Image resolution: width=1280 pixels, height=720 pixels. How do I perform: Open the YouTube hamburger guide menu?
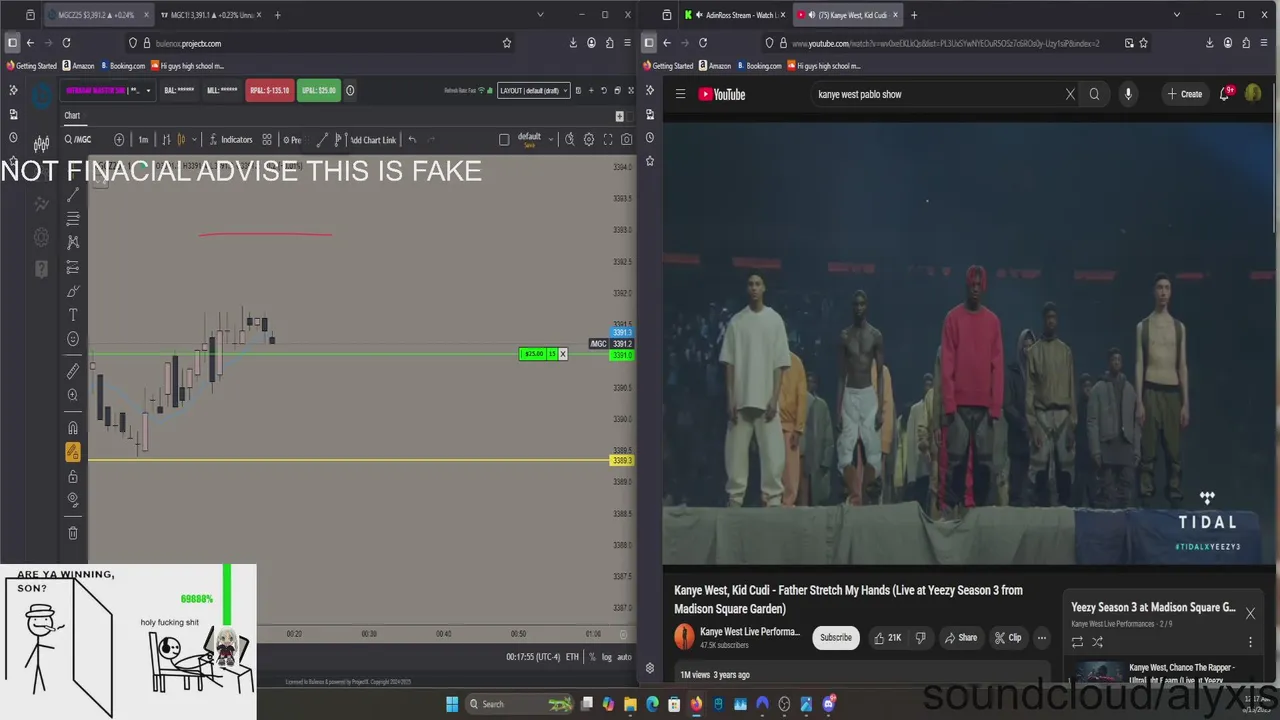680,94
